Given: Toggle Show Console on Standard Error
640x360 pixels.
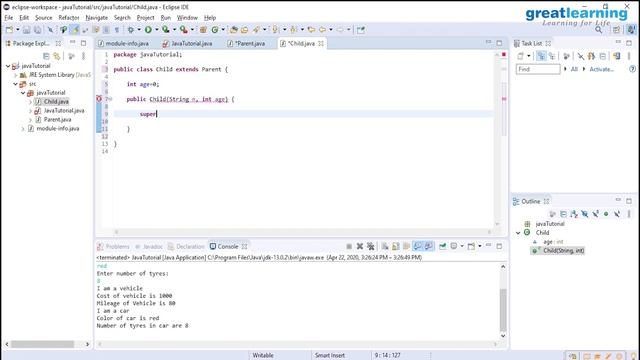Looking at the screenshot, I should click(428, 247).
